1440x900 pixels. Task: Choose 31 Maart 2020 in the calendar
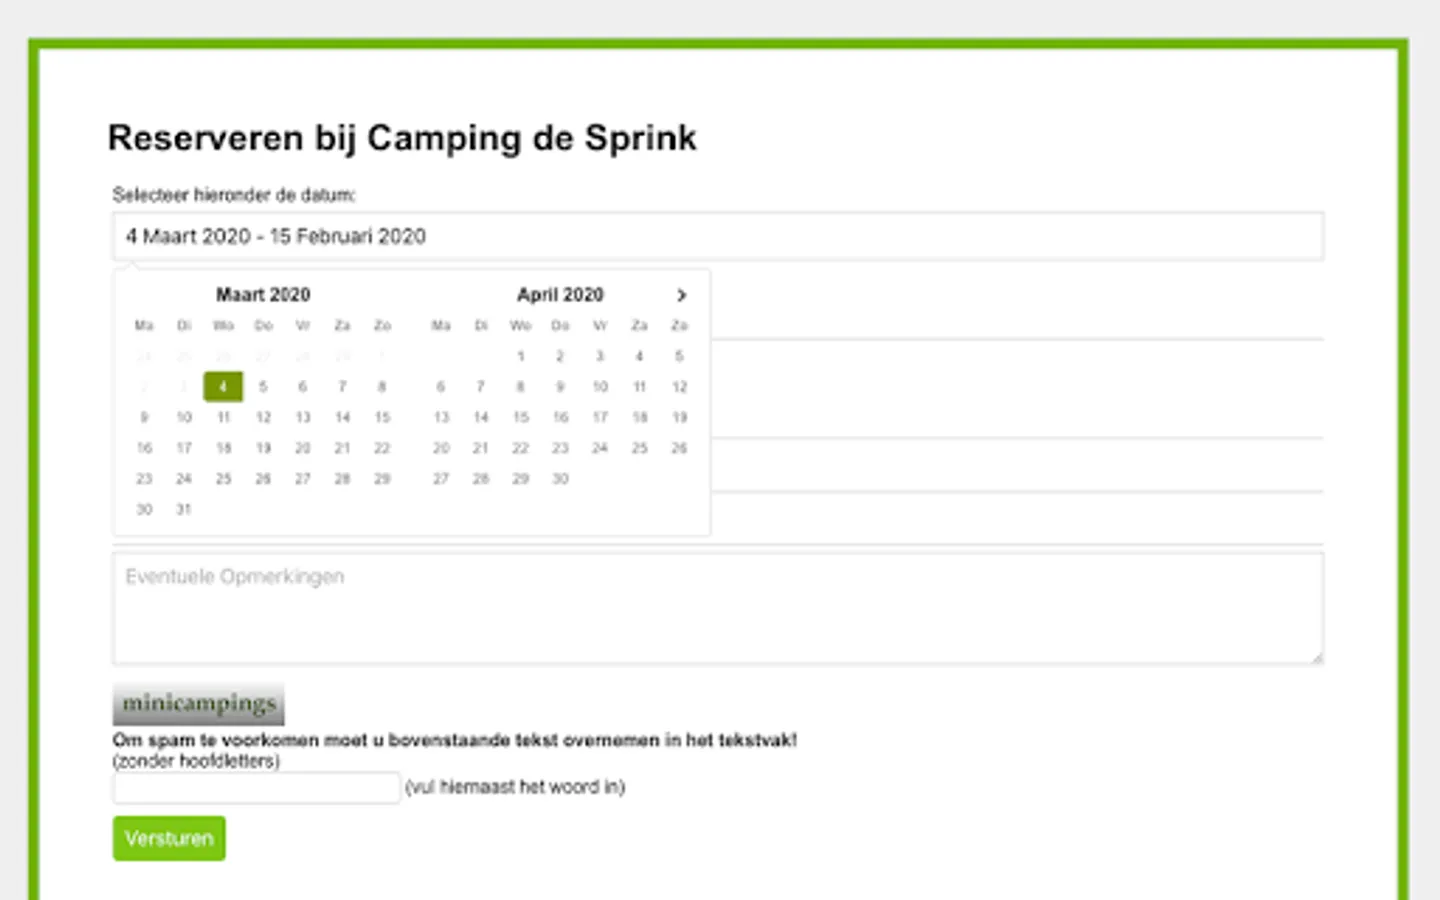184,509
